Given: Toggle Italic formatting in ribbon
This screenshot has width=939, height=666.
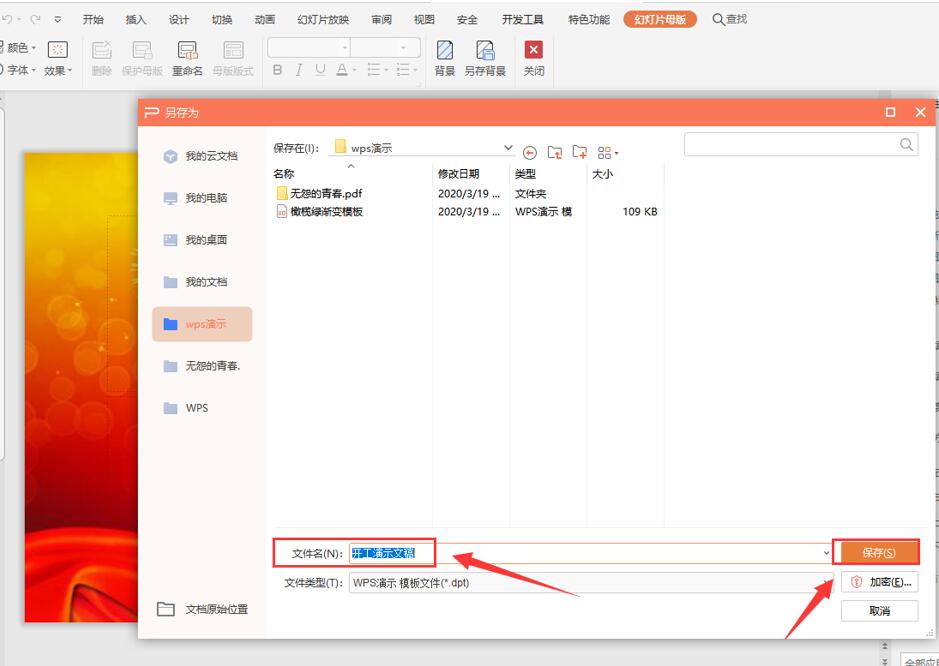Looking at the screenshot, I should 298,70.
